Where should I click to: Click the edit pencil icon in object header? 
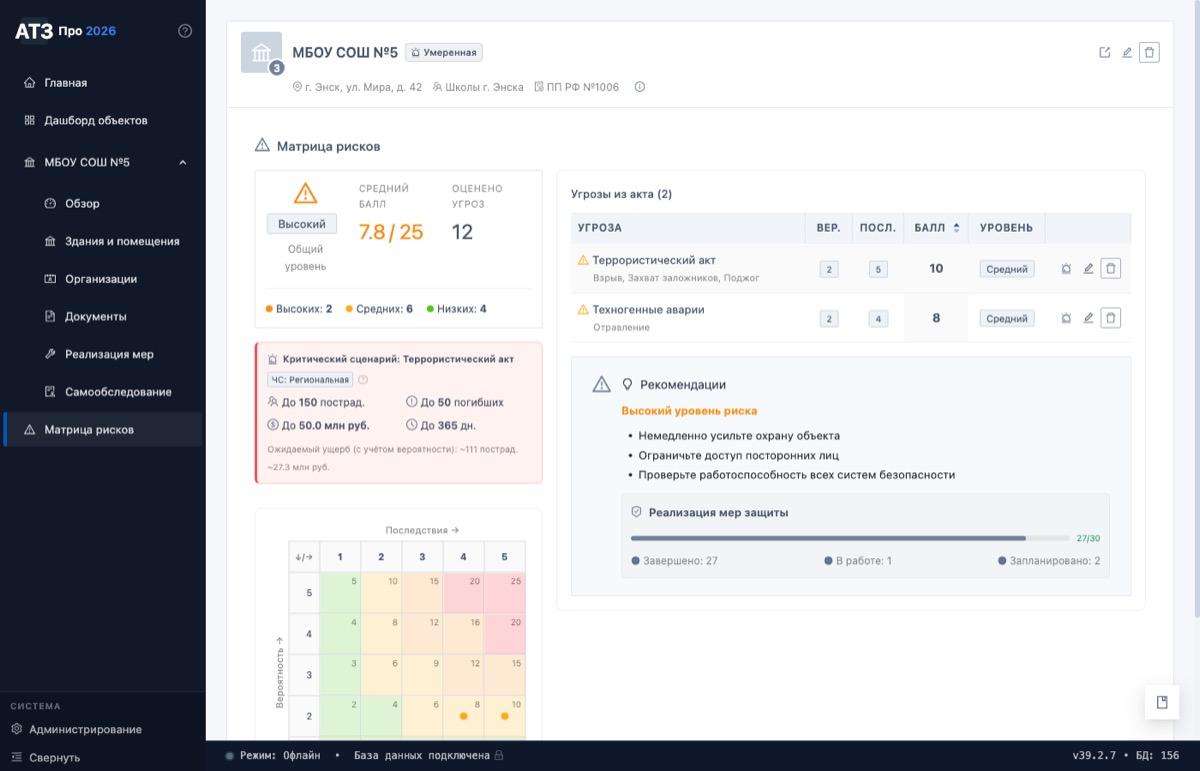1127,53
